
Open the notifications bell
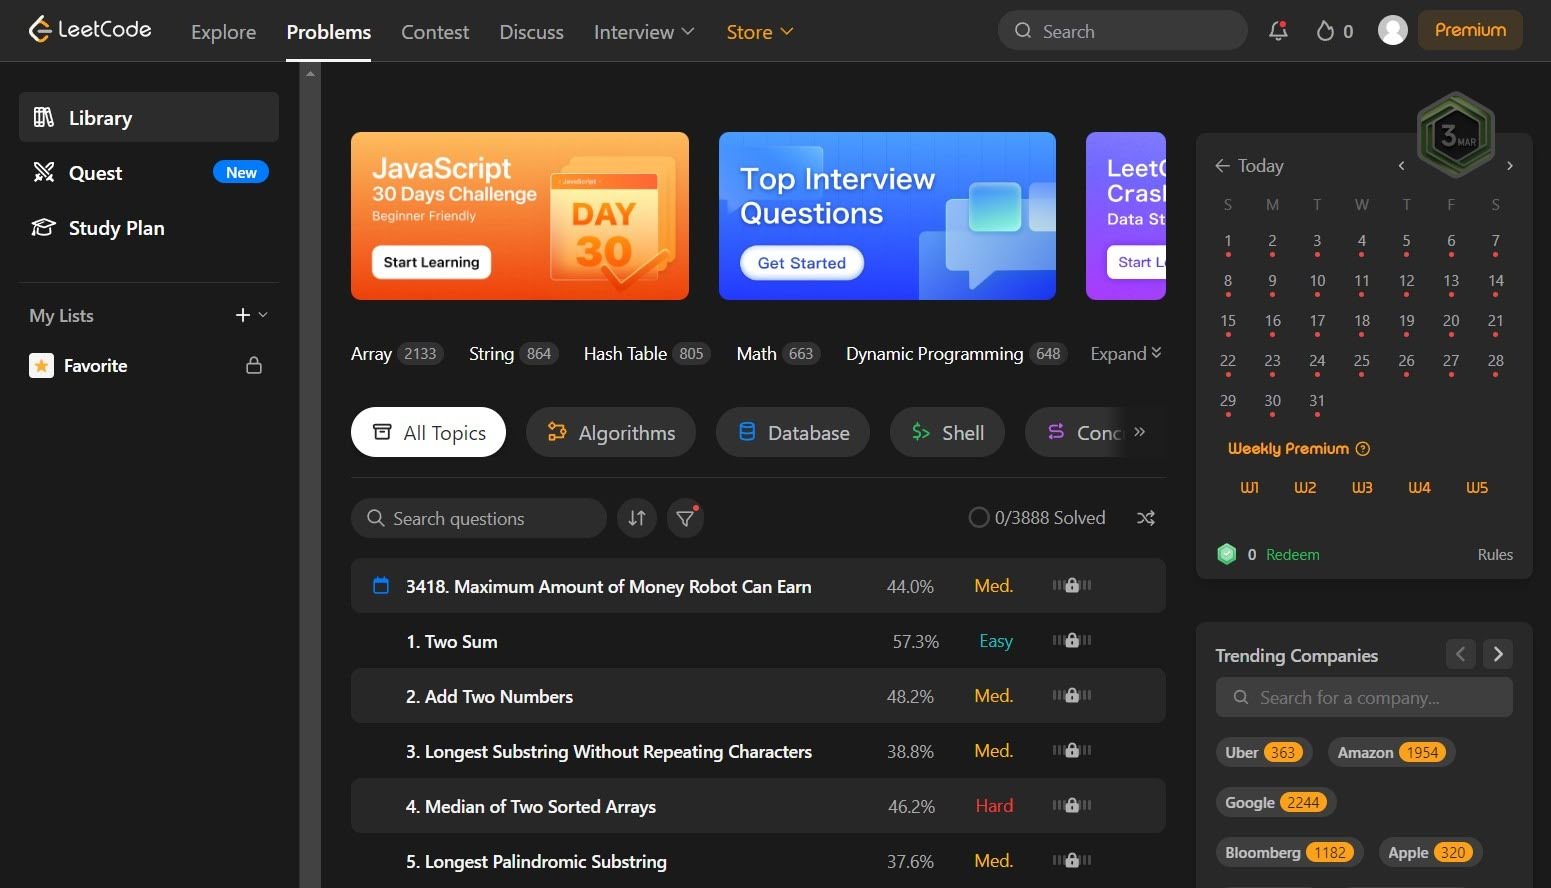pyautogui.click(x=1278, y=31)
